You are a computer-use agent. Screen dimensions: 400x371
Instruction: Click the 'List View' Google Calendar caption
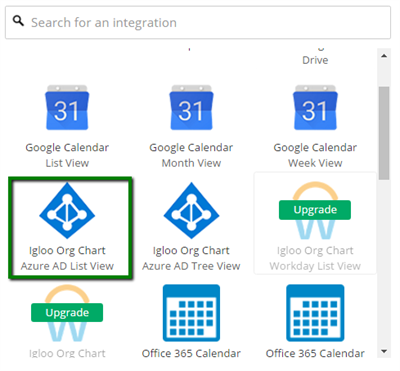pos(67,163)
